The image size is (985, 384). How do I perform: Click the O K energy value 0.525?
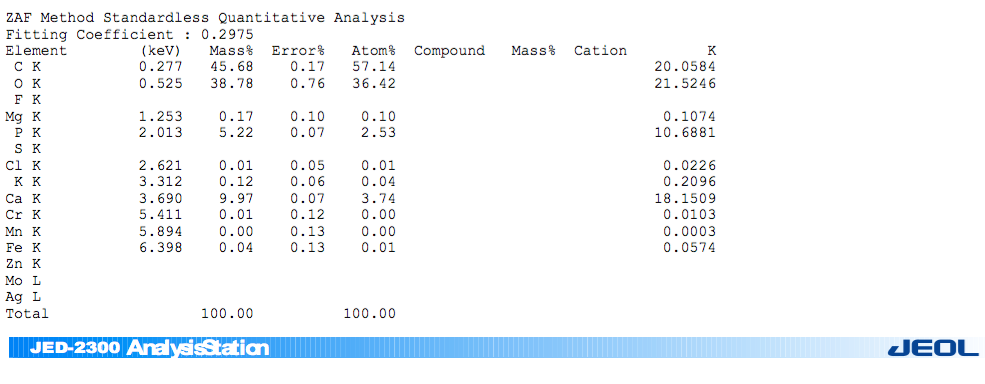point(161,84)
